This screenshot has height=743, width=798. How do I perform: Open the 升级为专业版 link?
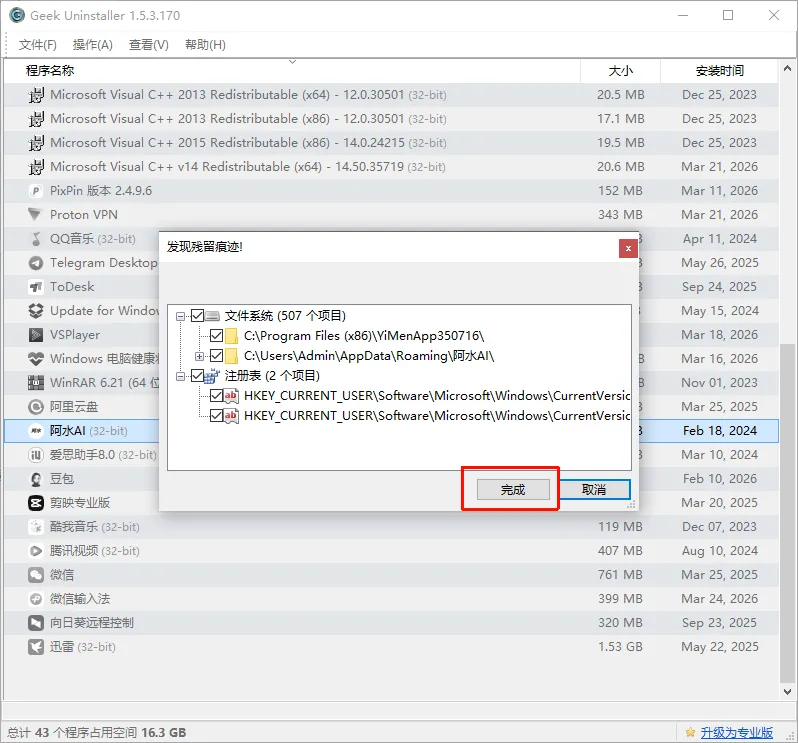click(x=736, y=732)
